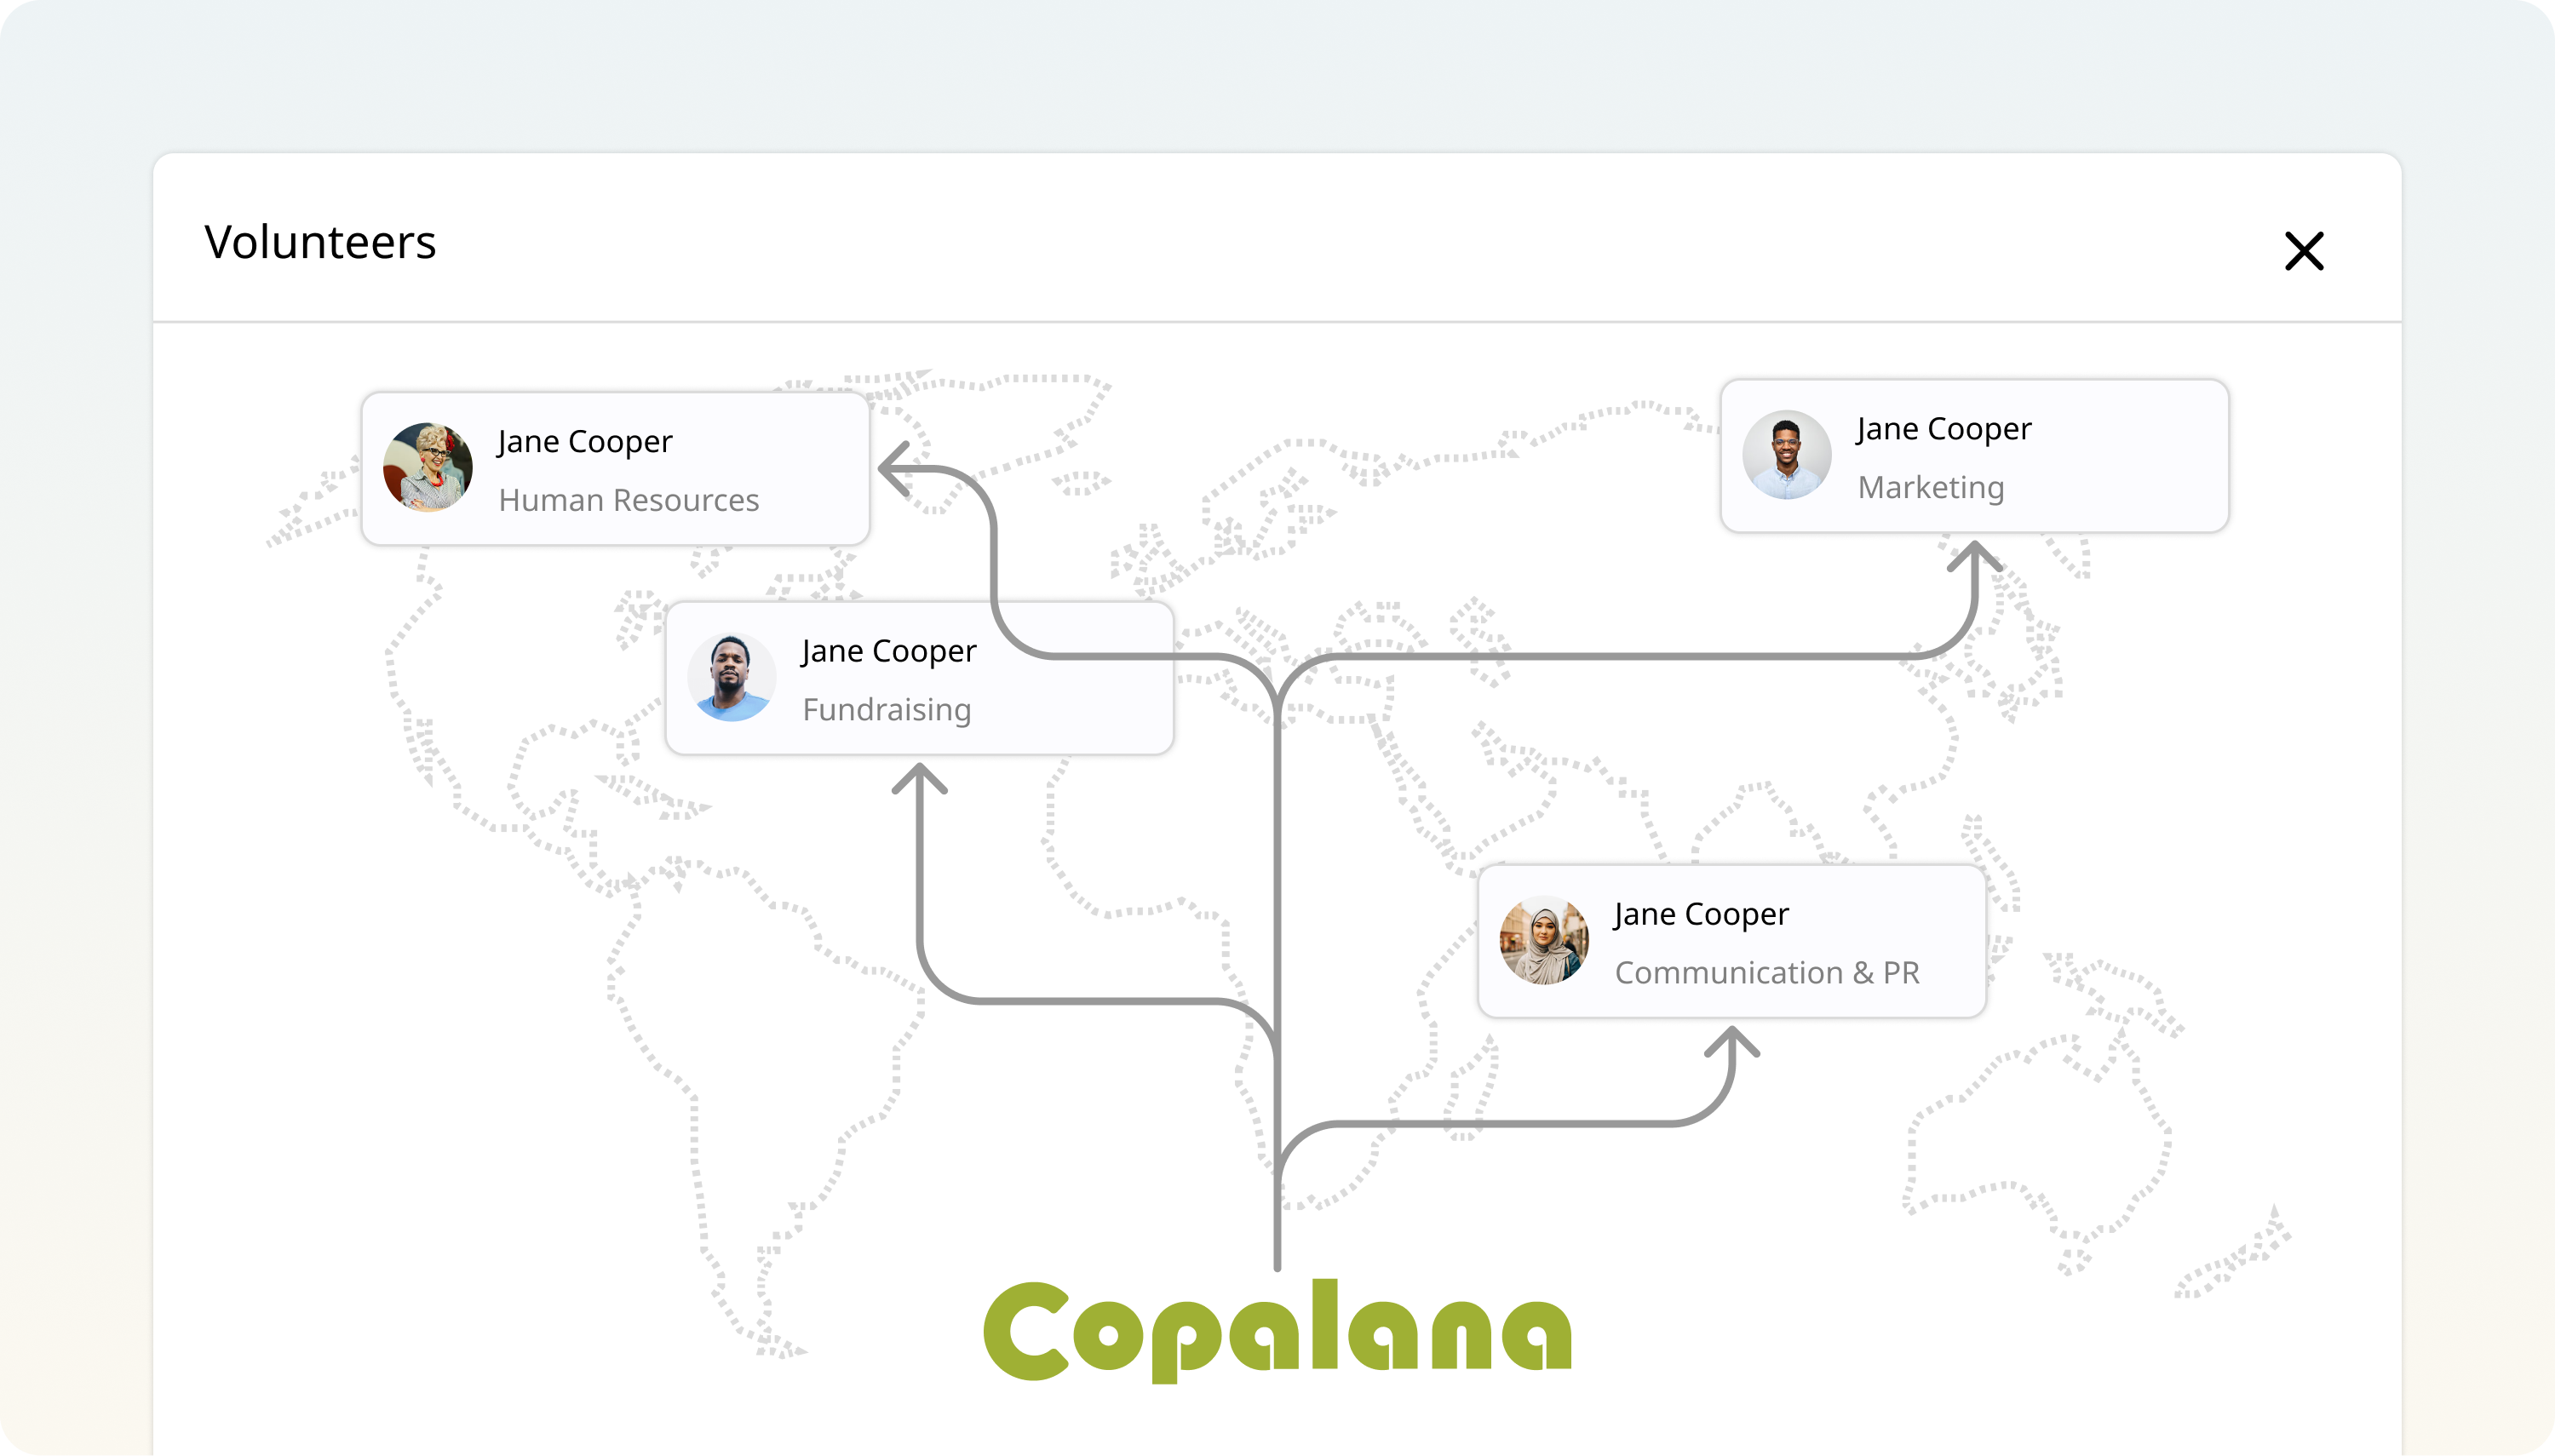Click arrowhead pointing up to Fundraising card

[x=919, y=779]
